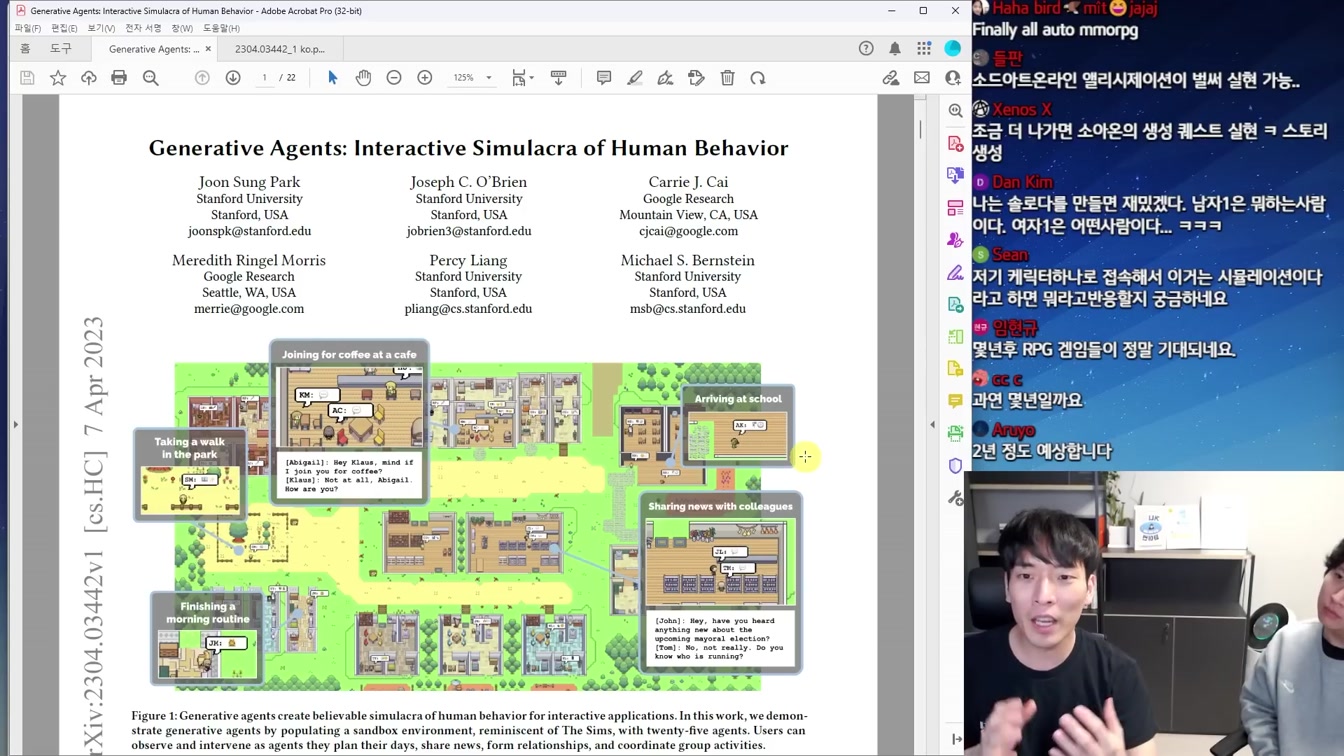The width and height of the screenshot is (1344, 756).
Task: Click the scrolling mode toolbar icon
Action: (x=558, y=78)
